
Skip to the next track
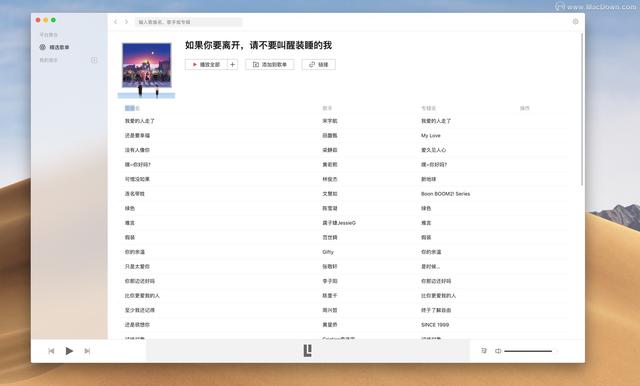pyautogui.click(x=87, y=351)
